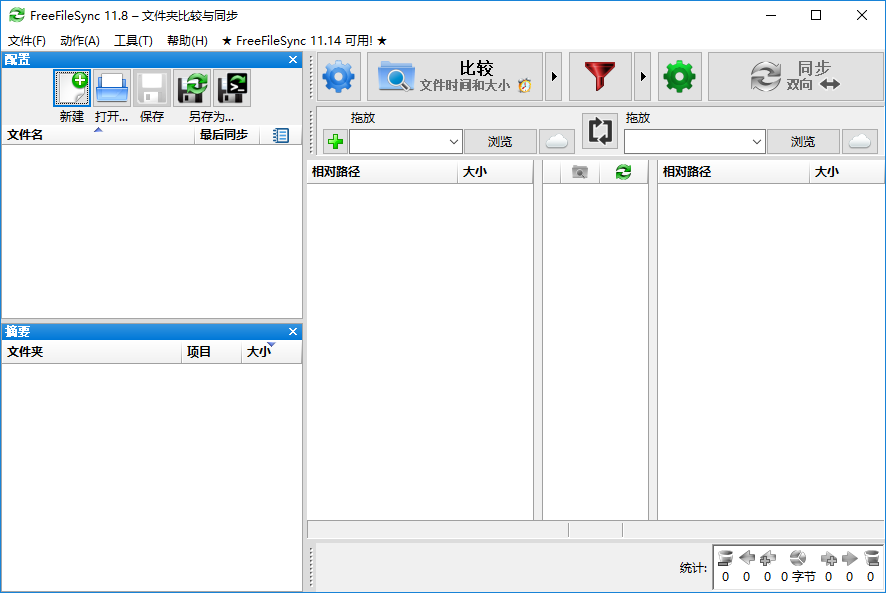Click the swap sides icon between folder panes
Image resolution: width=886 pixels, height=593 pixels.
coord(600,131)
